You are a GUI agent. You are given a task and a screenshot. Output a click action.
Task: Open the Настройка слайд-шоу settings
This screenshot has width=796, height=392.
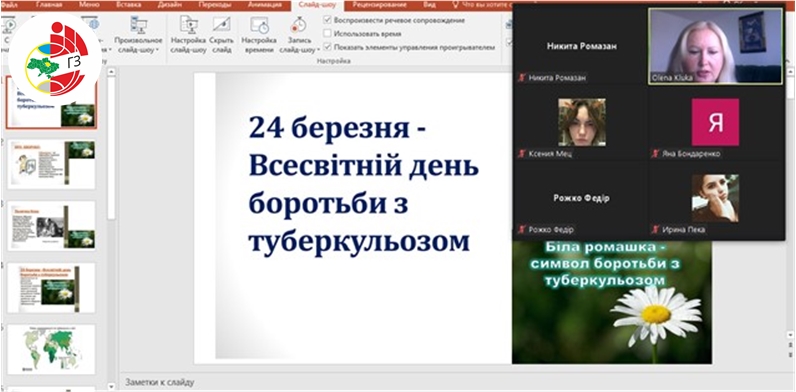click(188, 34)
